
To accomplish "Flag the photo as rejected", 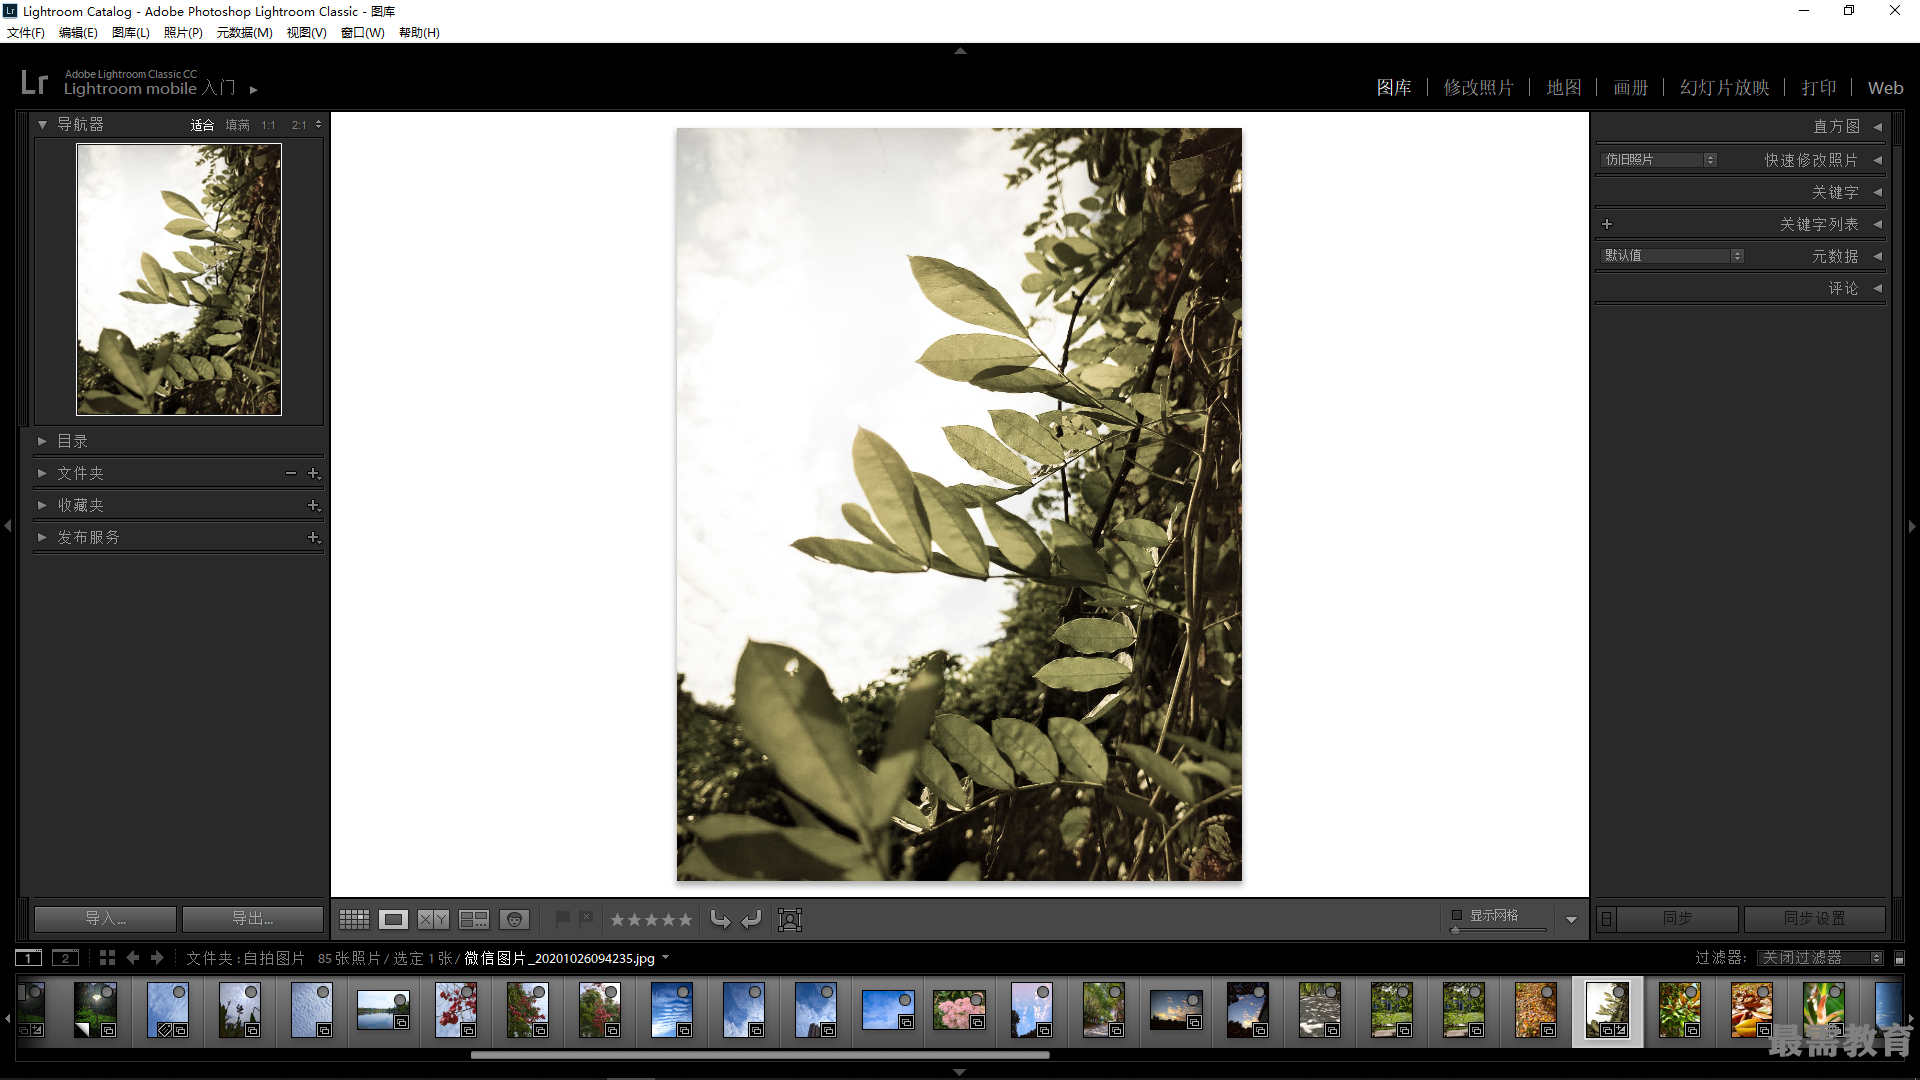I will pos(586,918).
